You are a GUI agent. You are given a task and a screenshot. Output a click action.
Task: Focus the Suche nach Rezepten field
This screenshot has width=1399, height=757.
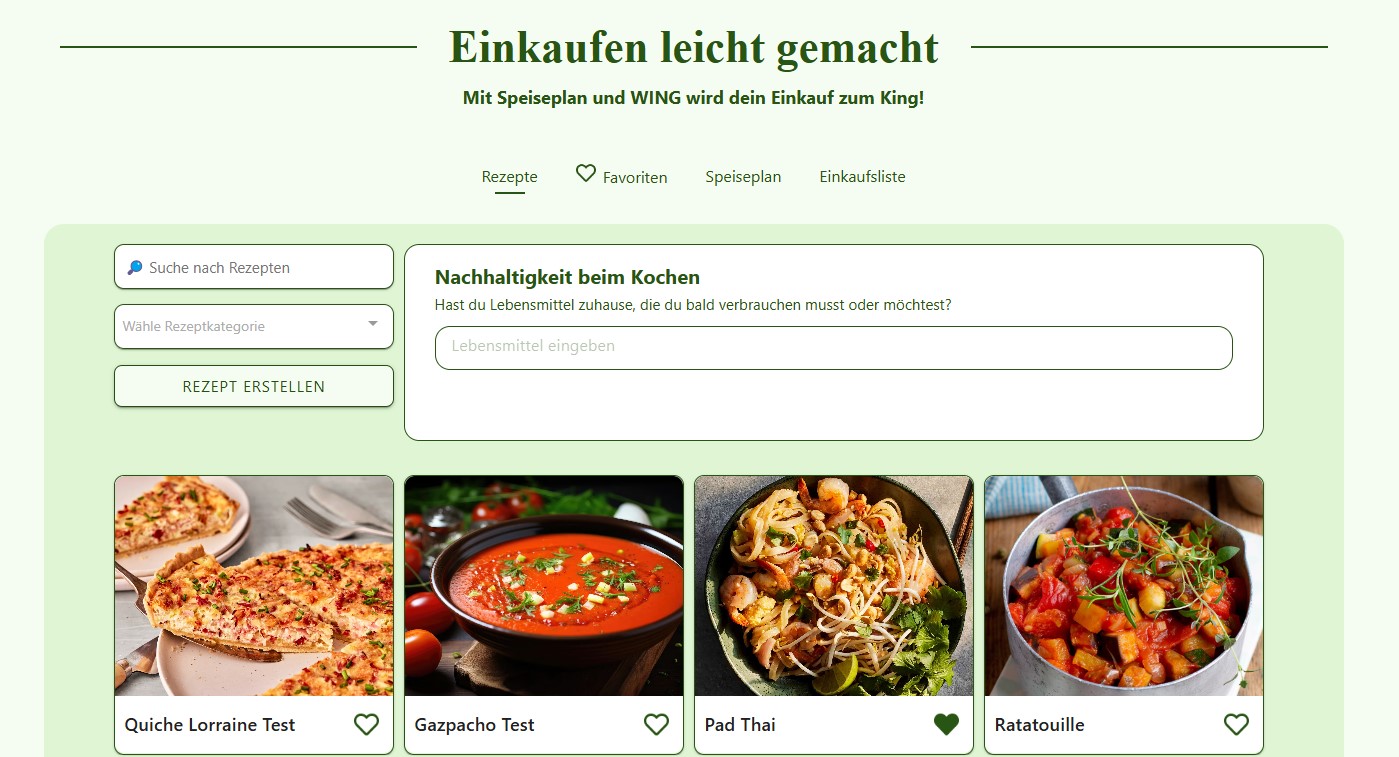click(254, 267)
